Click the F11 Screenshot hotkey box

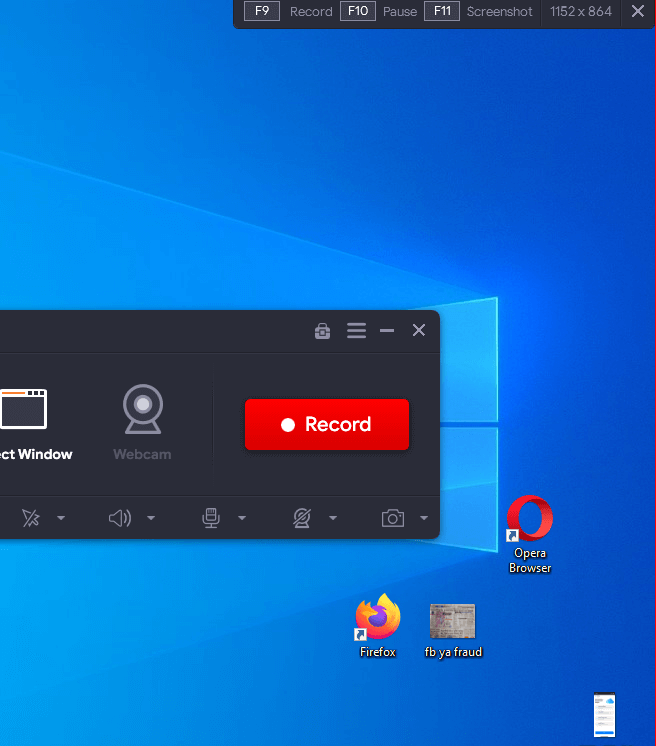[441, 12]
